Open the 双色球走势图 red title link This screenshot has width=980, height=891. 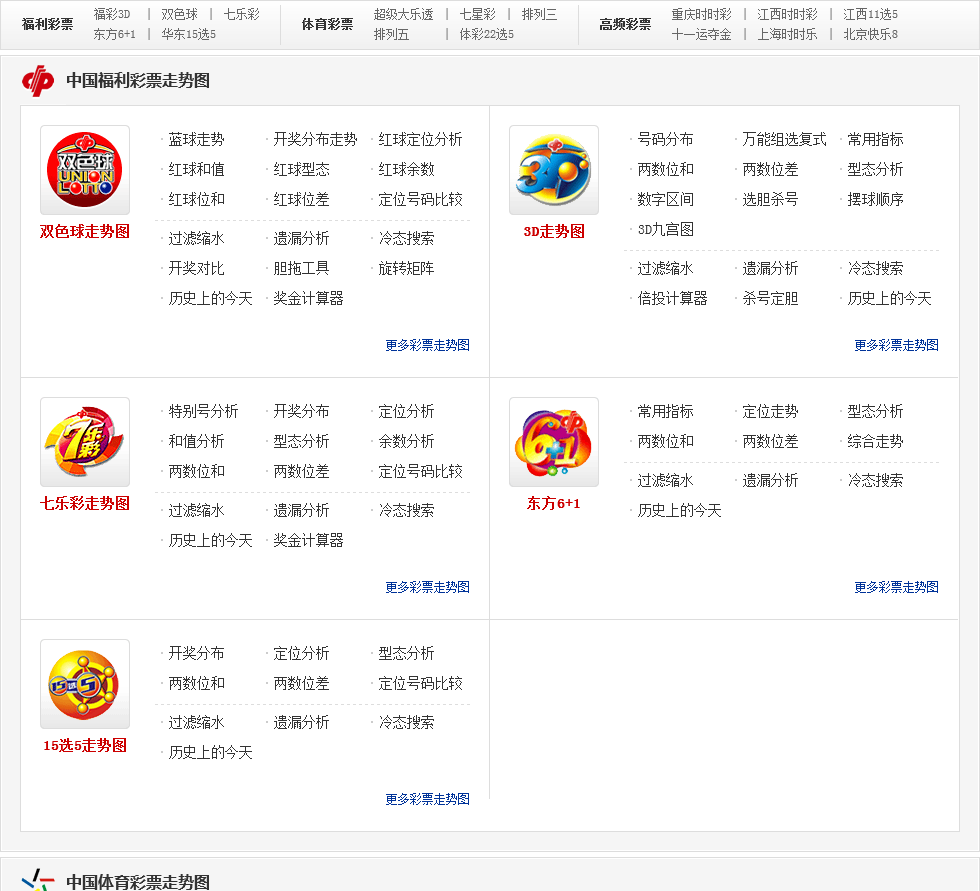(x=85, y=231)
